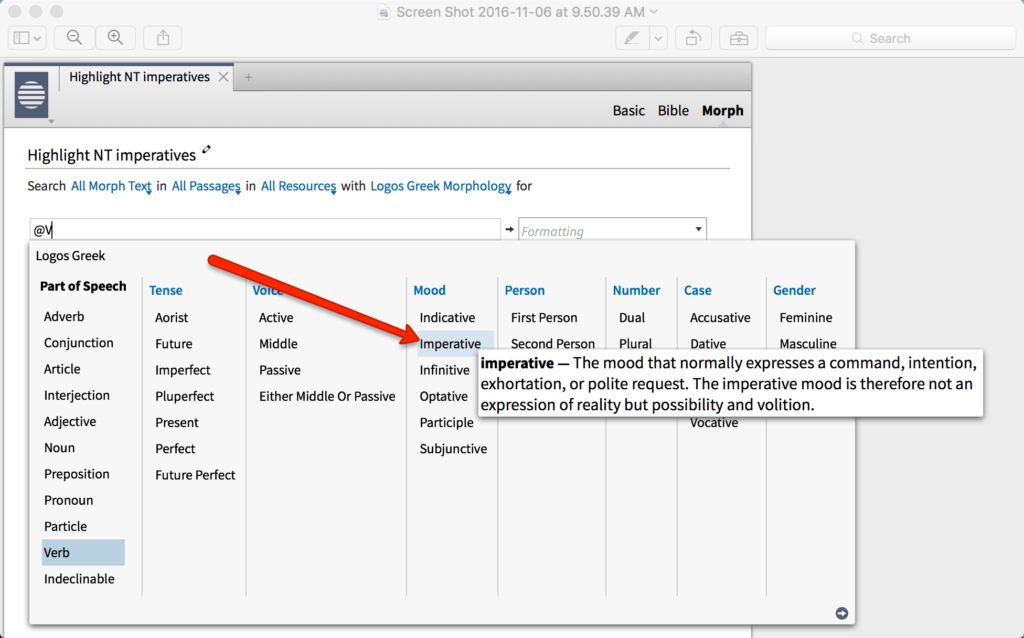Select the Subjunctive mood
Viewport: 1024px width, 638px height.
pyautogui.click(x=453, y=449)
